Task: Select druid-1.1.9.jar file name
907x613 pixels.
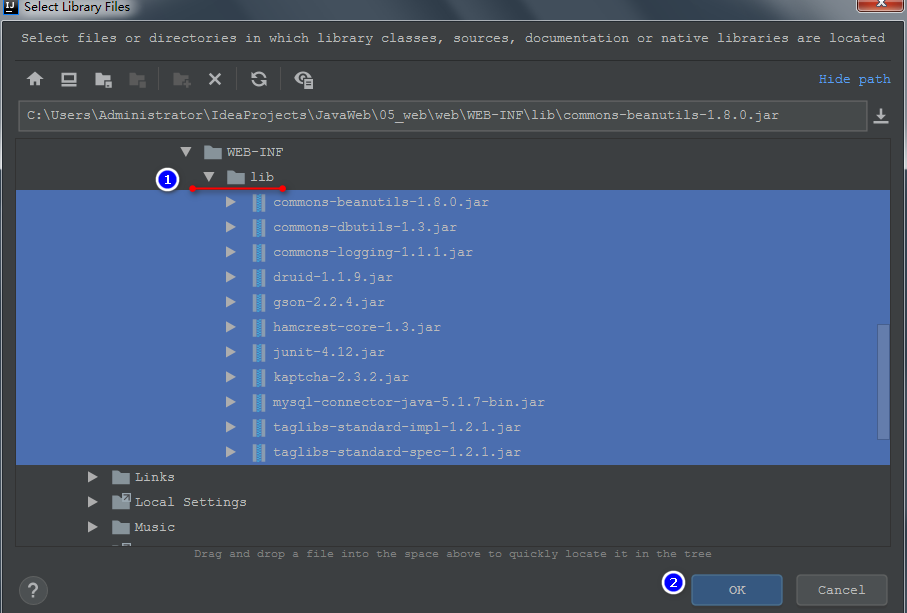Action: 333,278
